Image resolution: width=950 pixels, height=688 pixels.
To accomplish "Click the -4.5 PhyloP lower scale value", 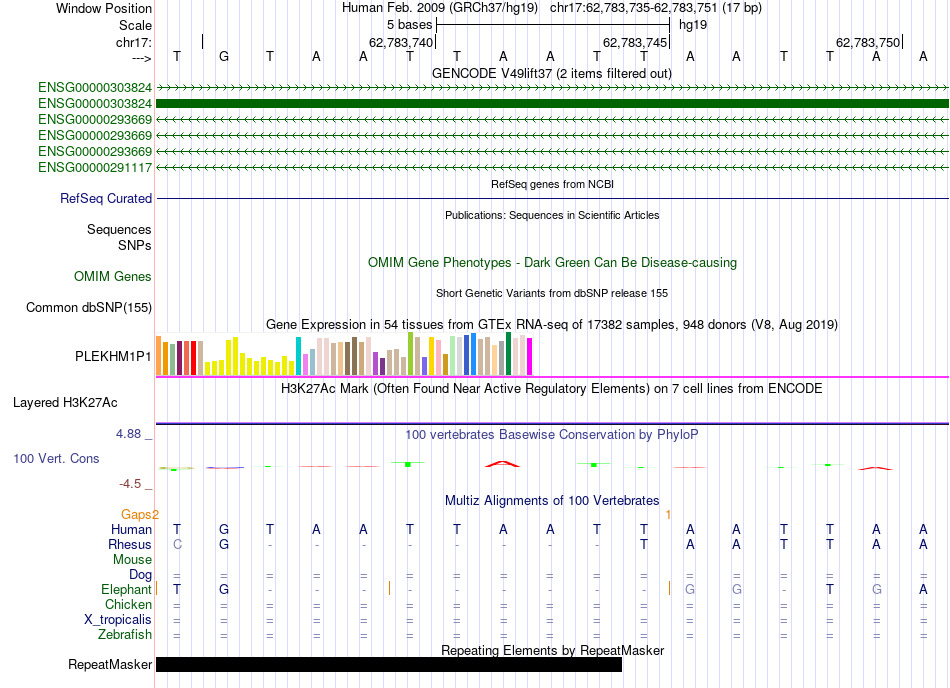I will [130, 483].
